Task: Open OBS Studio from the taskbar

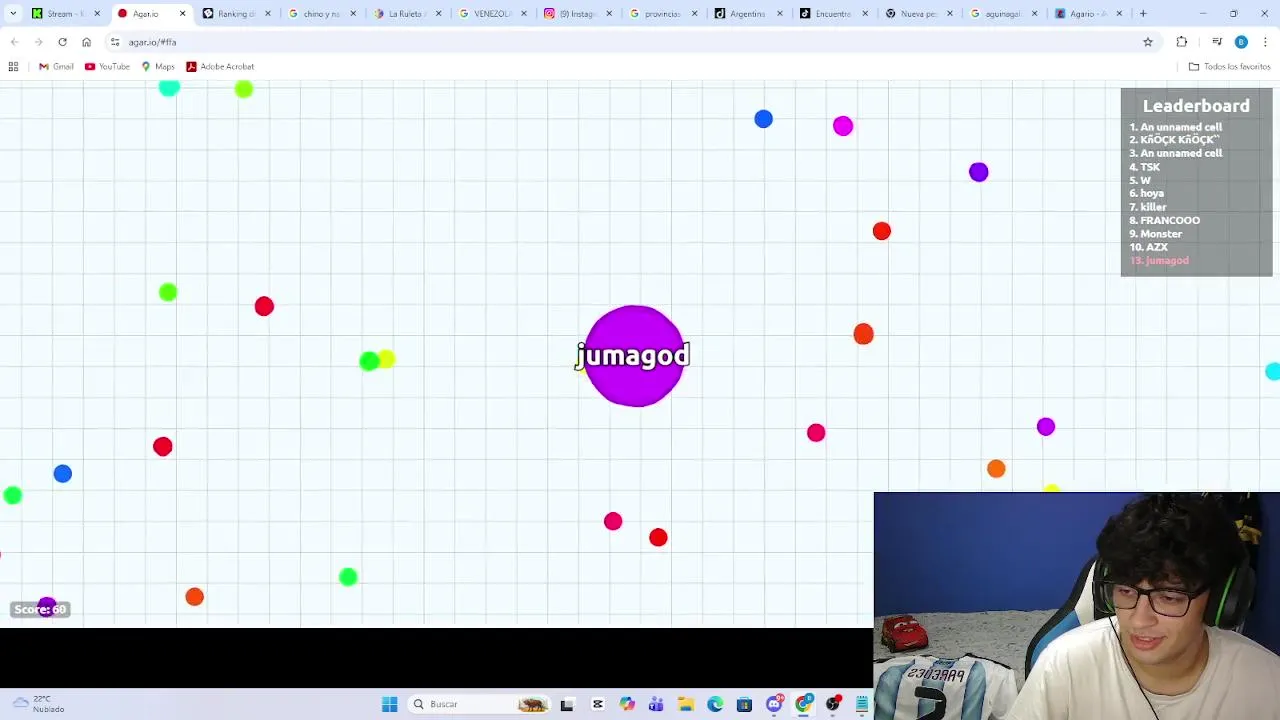Action: coord(832,704)
